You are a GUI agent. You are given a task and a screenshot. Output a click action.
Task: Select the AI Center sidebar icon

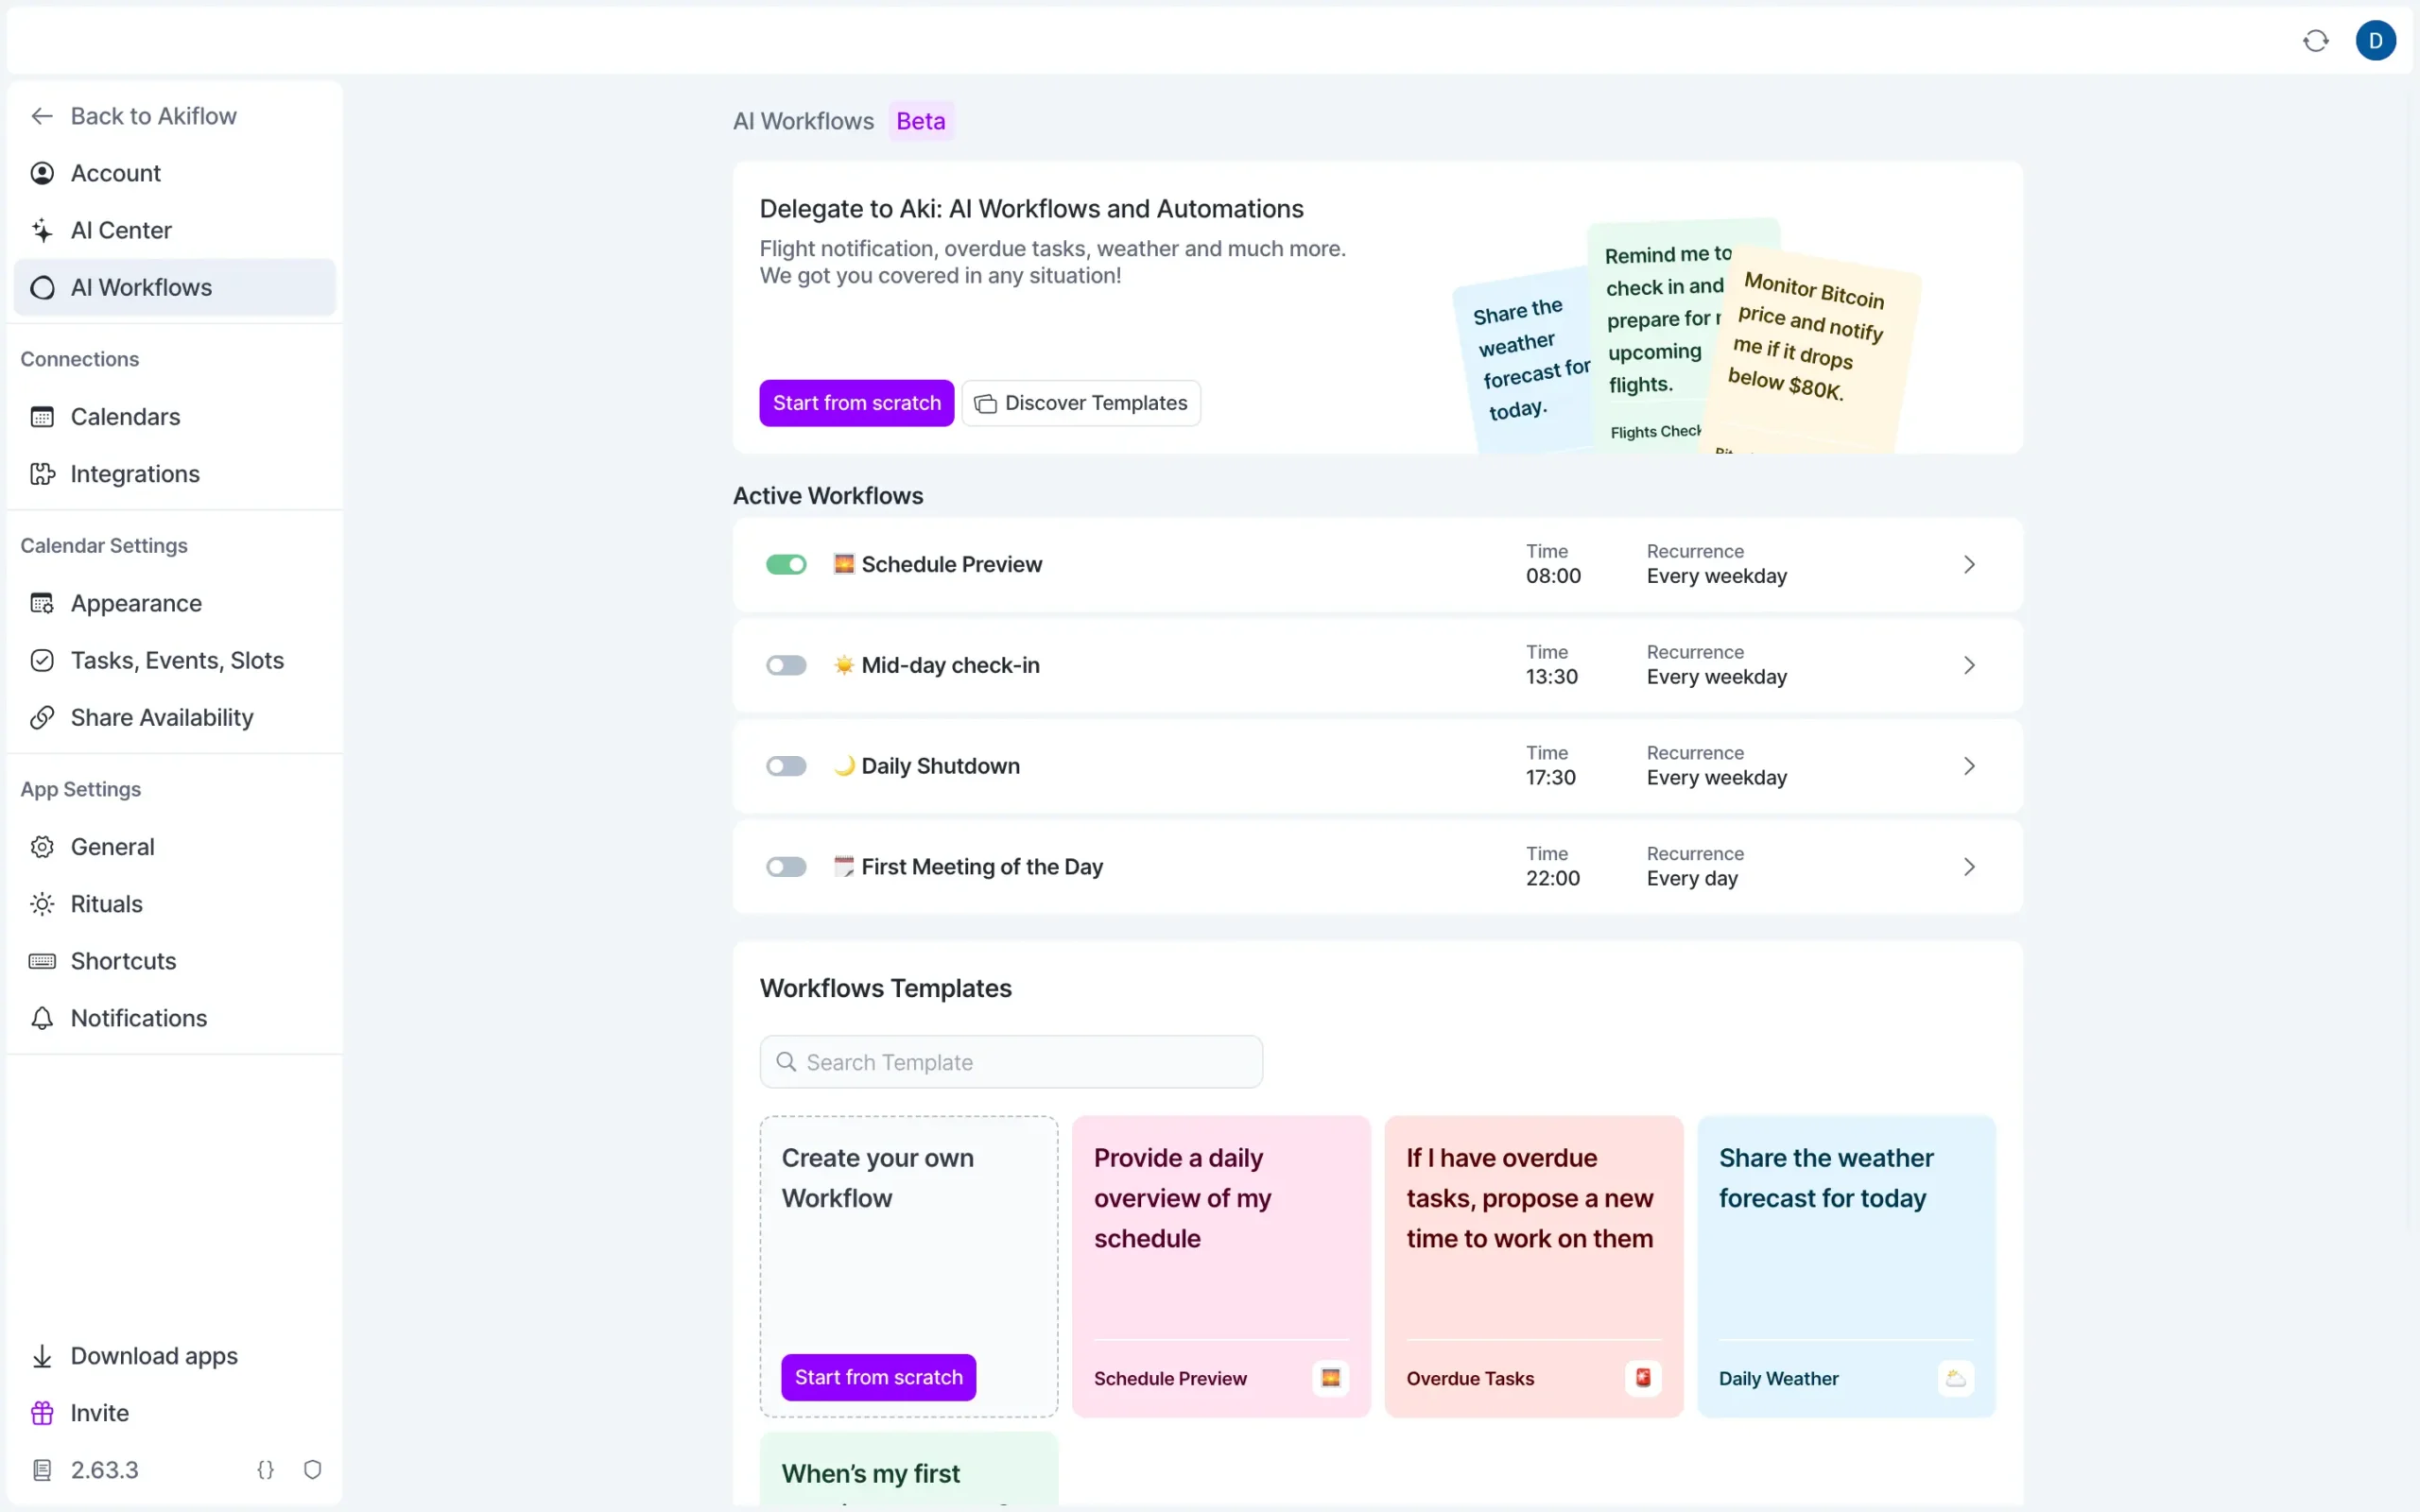[43, 230]
